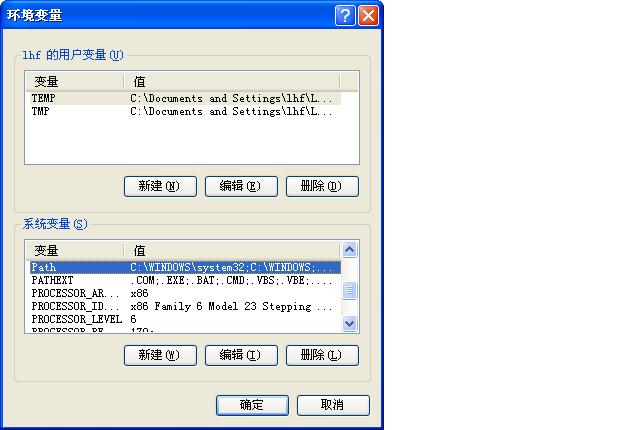The height and width of the screenshot is (430, 640).
Task: Confirm with the 确定 button
Action: (252, 405)
